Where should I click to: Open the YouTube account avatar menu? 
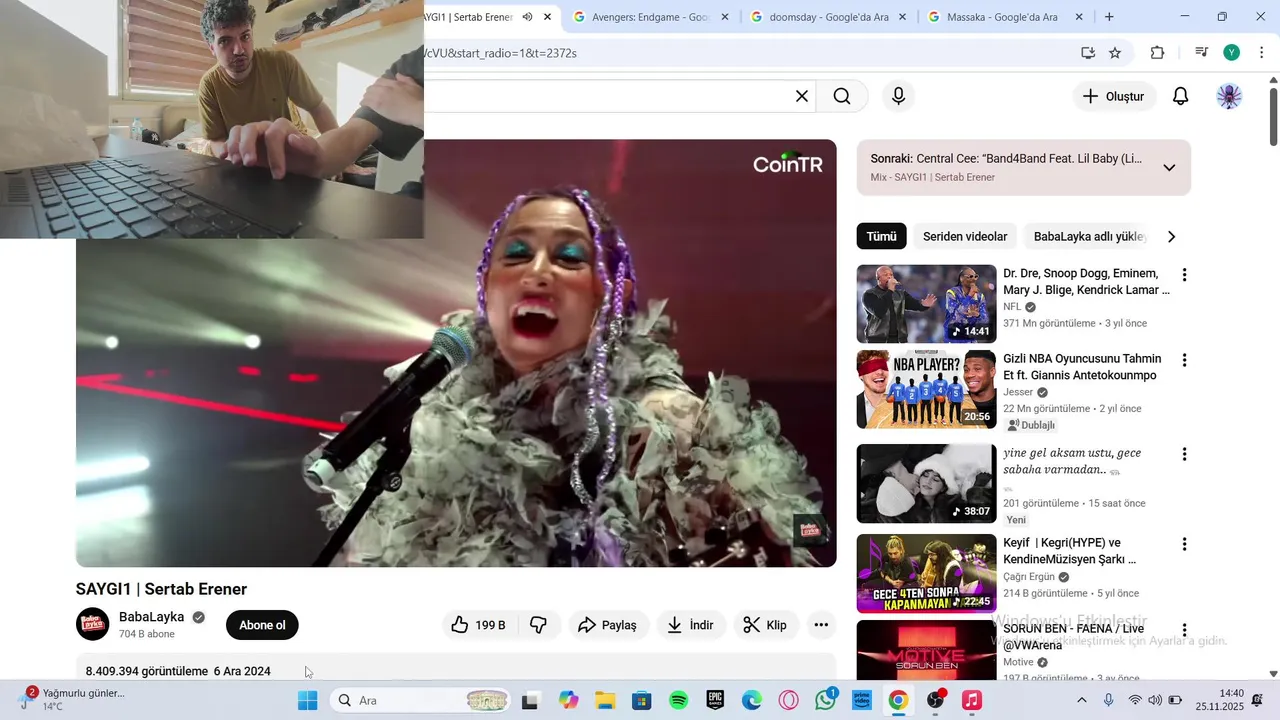point(1229,96)
